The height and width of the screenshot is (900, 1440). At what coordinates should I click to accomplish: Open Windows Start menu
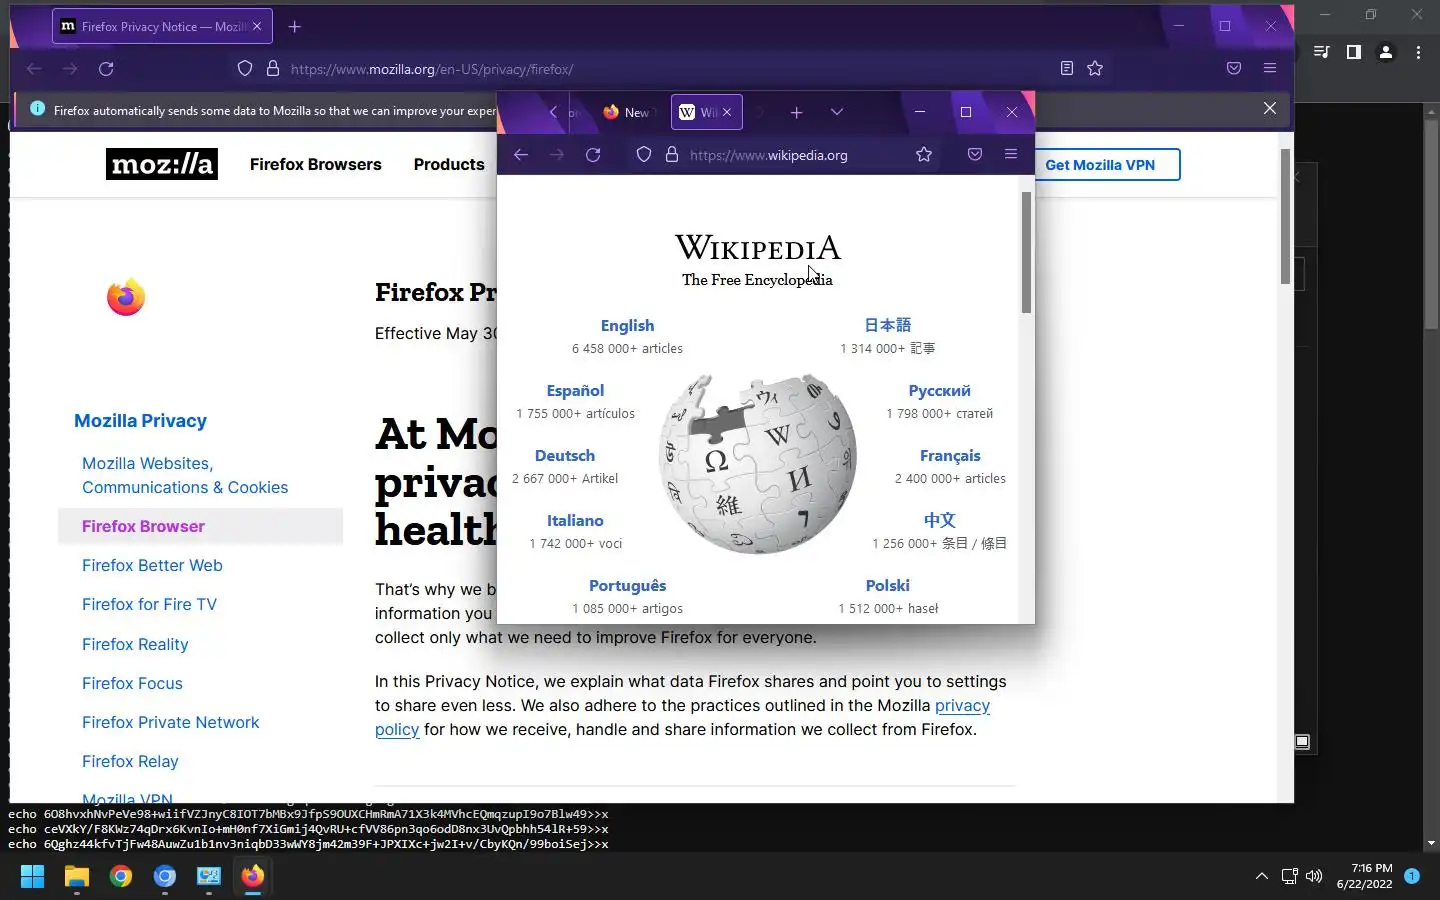click(x=32, y=877)
